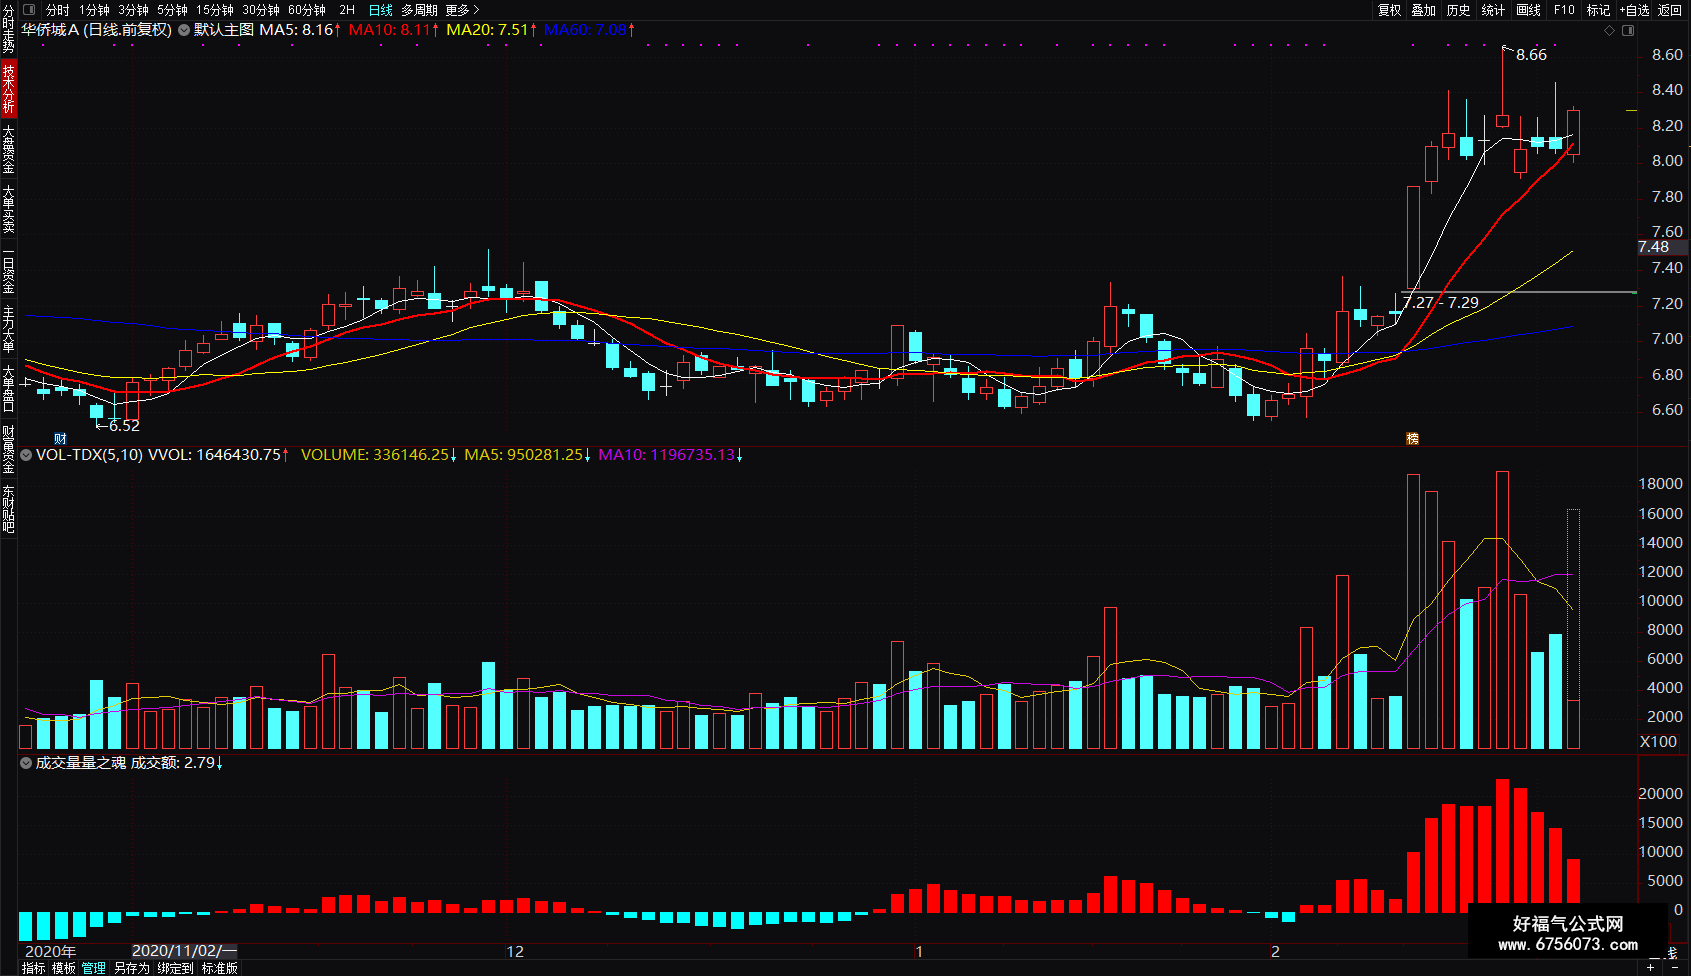Expand the 默认主图 indicator dropdown
The image size is (1691, 976).
coord(184,30)
